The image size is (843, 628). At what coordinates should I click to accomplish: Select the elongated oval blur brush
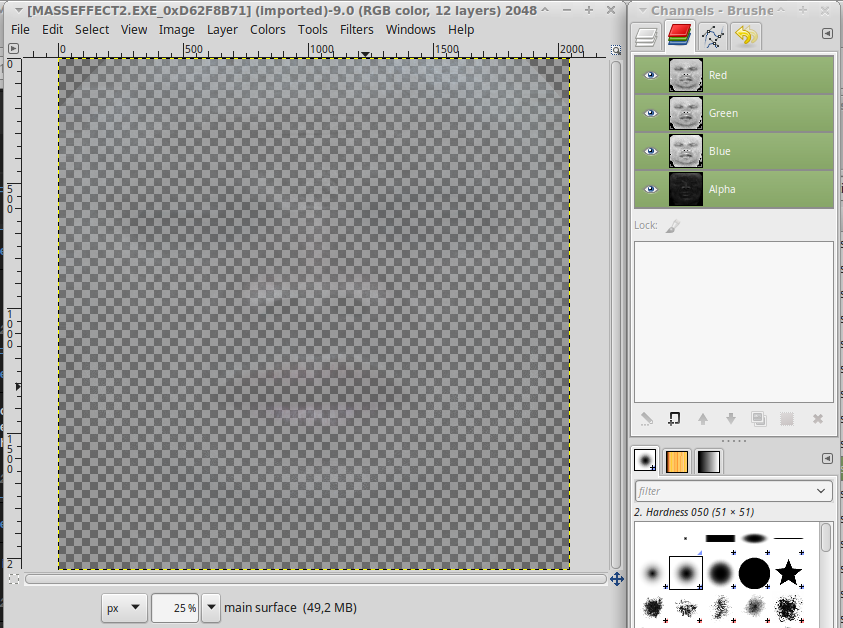coord(754,538)
